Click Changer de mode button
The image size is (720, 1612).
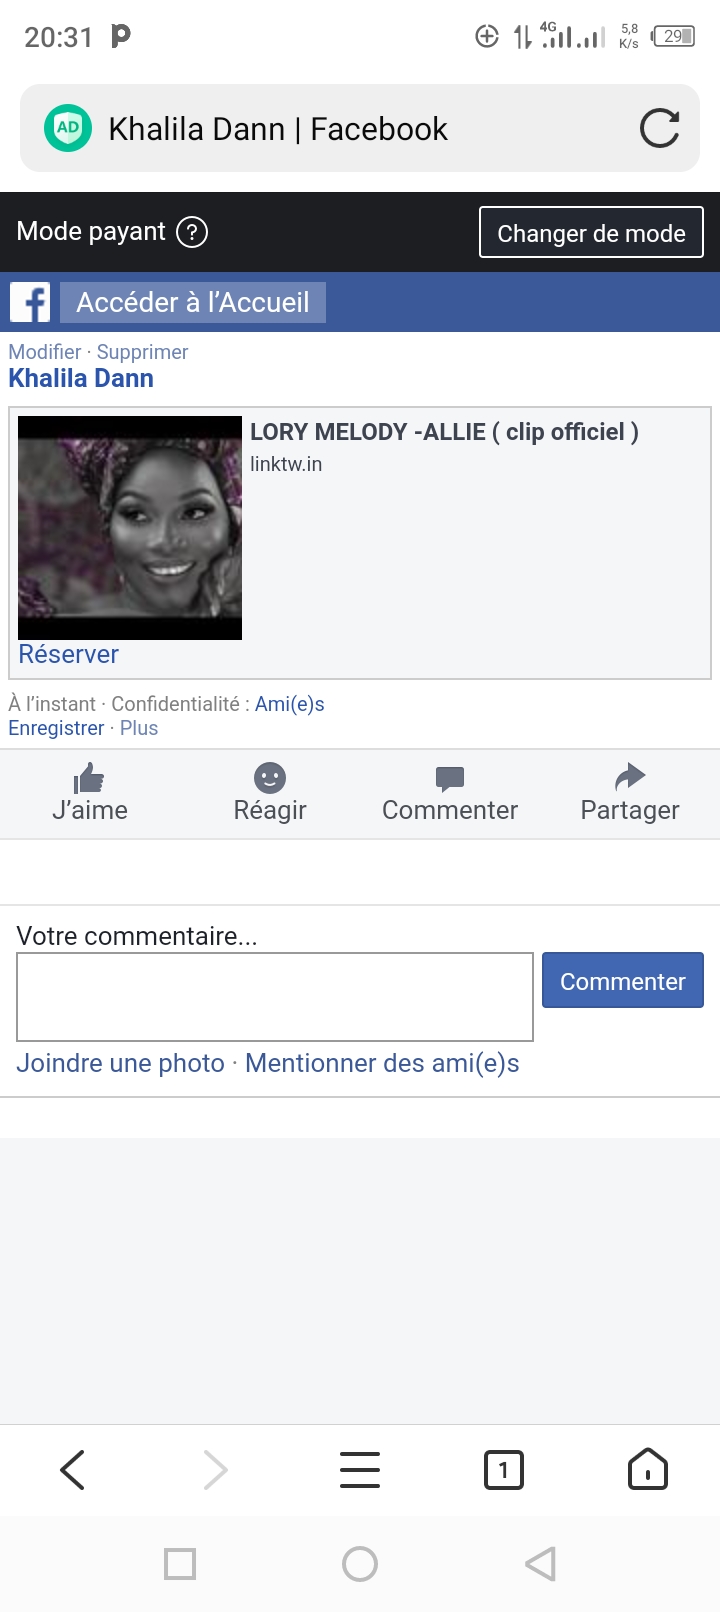pos(591,232)
